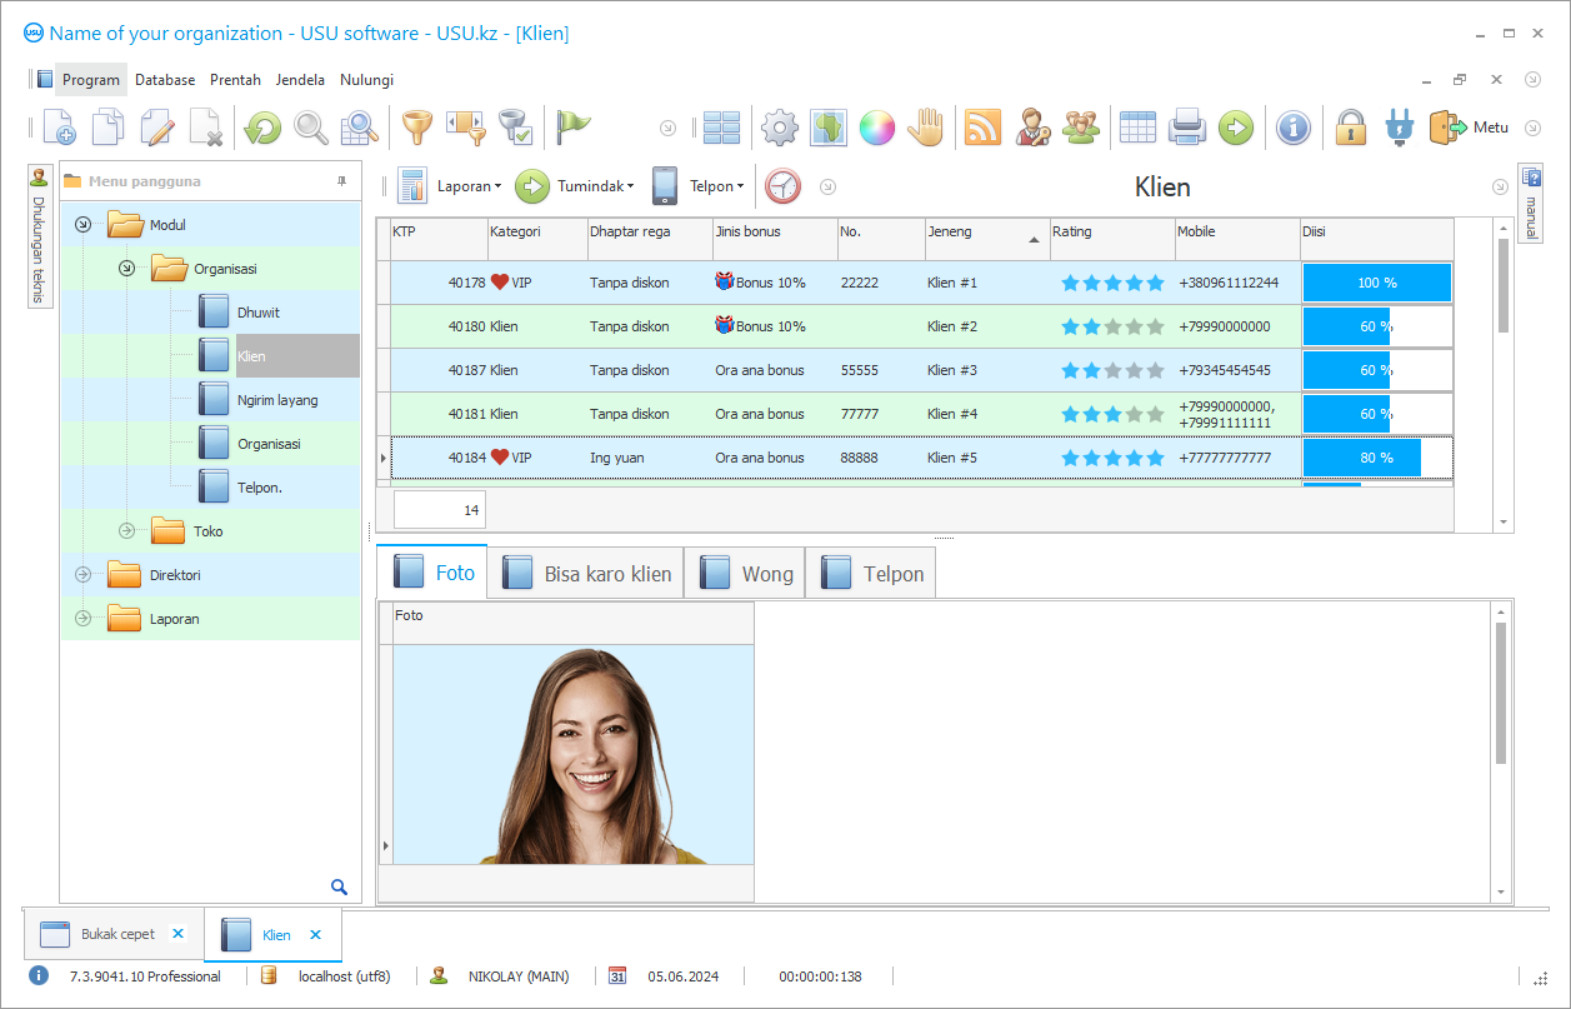Click the RSS feed orange icon
Viewport: 1571px width, 1009px height.
[982, 128]
